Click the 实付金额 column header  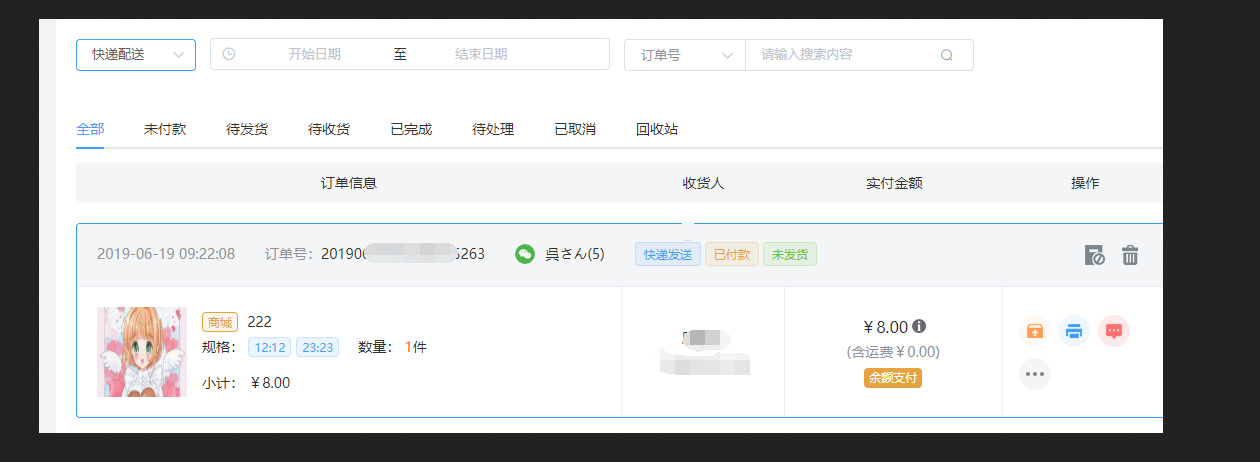pos(894,183)
